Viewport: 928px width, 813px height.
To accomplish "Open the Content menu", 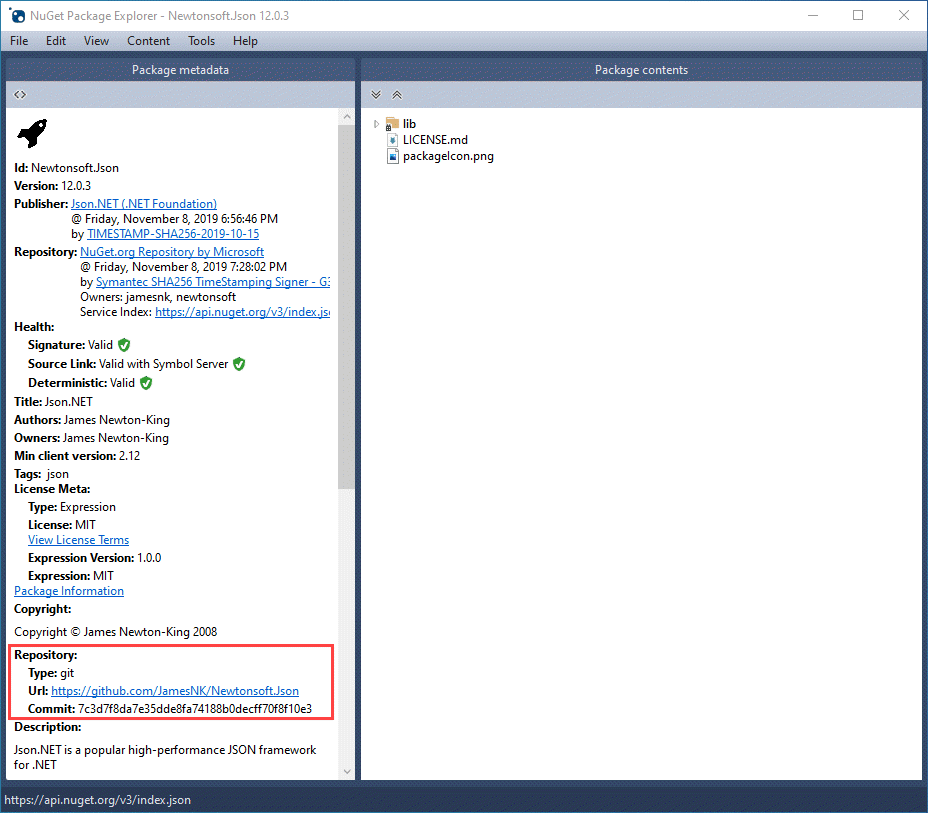I will (148, 41).
